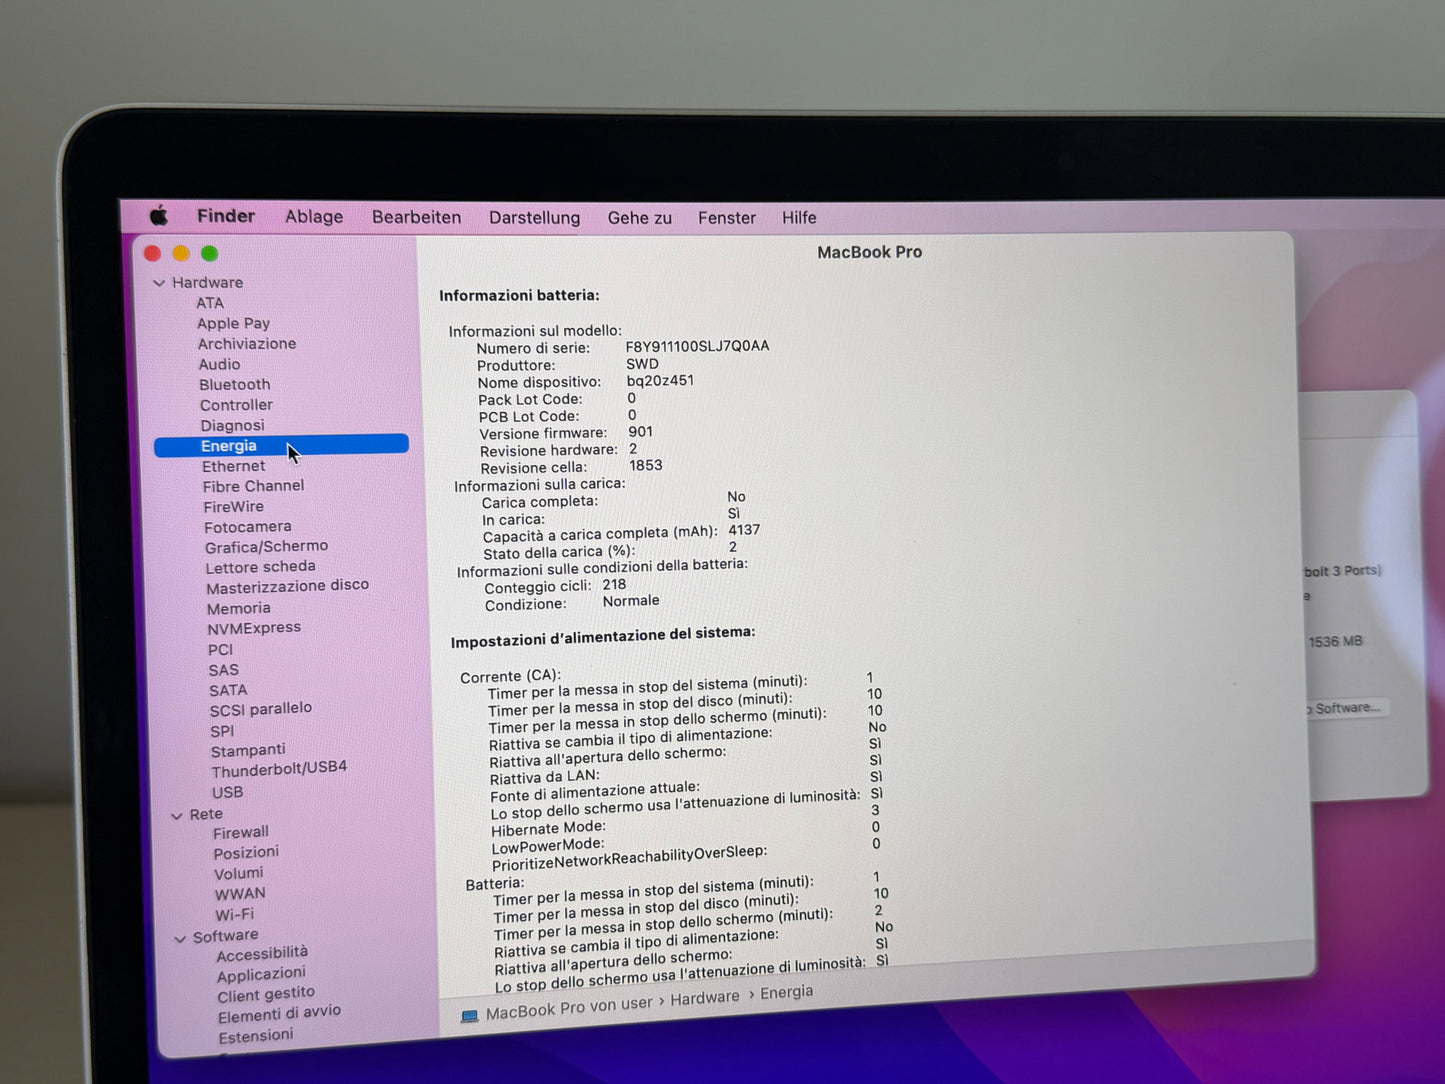1445x1084 pixels.
Task: Select Archiviazione in the sidebar
Action: tap(247, 343)
